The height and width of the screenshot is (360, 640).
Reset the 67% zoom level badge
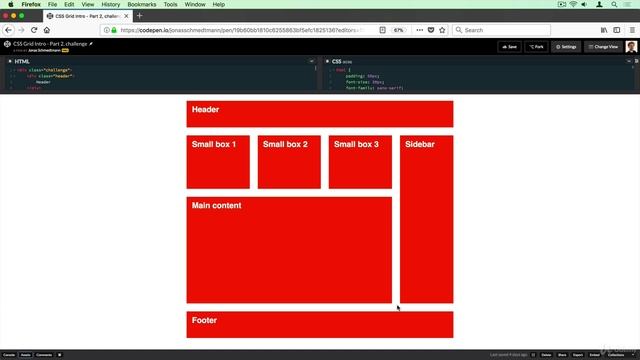pyautogui.click(x=398, y=30)
